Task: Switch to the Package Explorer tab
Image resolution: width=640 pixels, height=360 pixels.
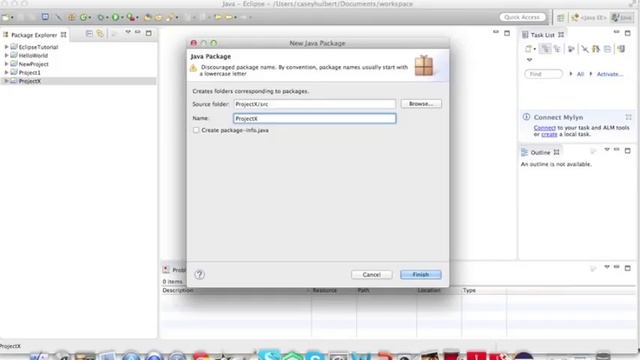Action: point(34,35)
